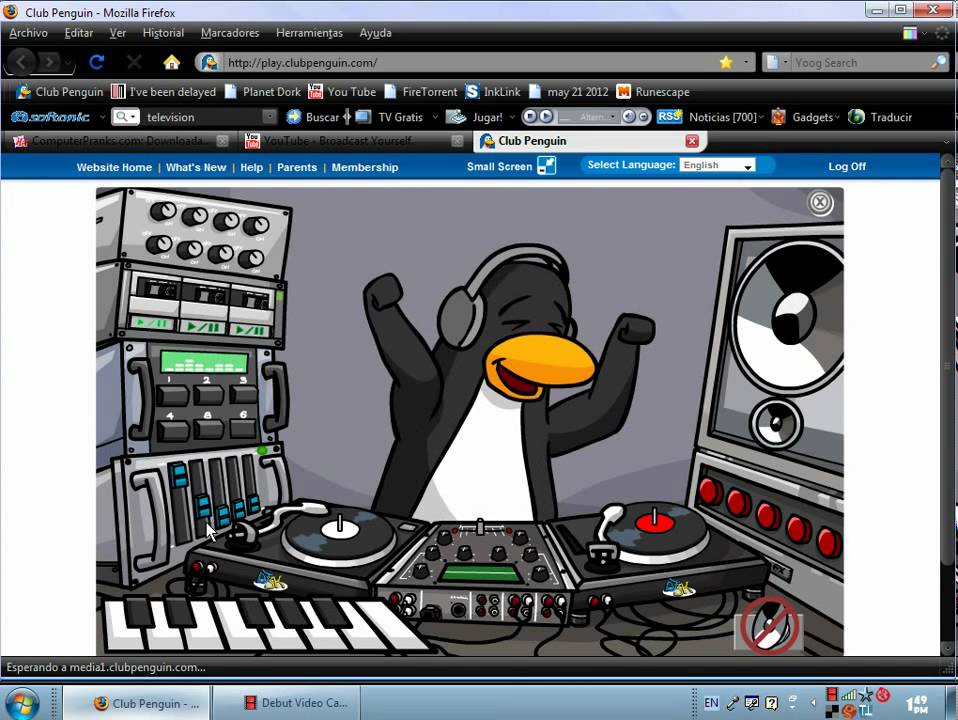Click the browser Reload icon

point(97,62)
